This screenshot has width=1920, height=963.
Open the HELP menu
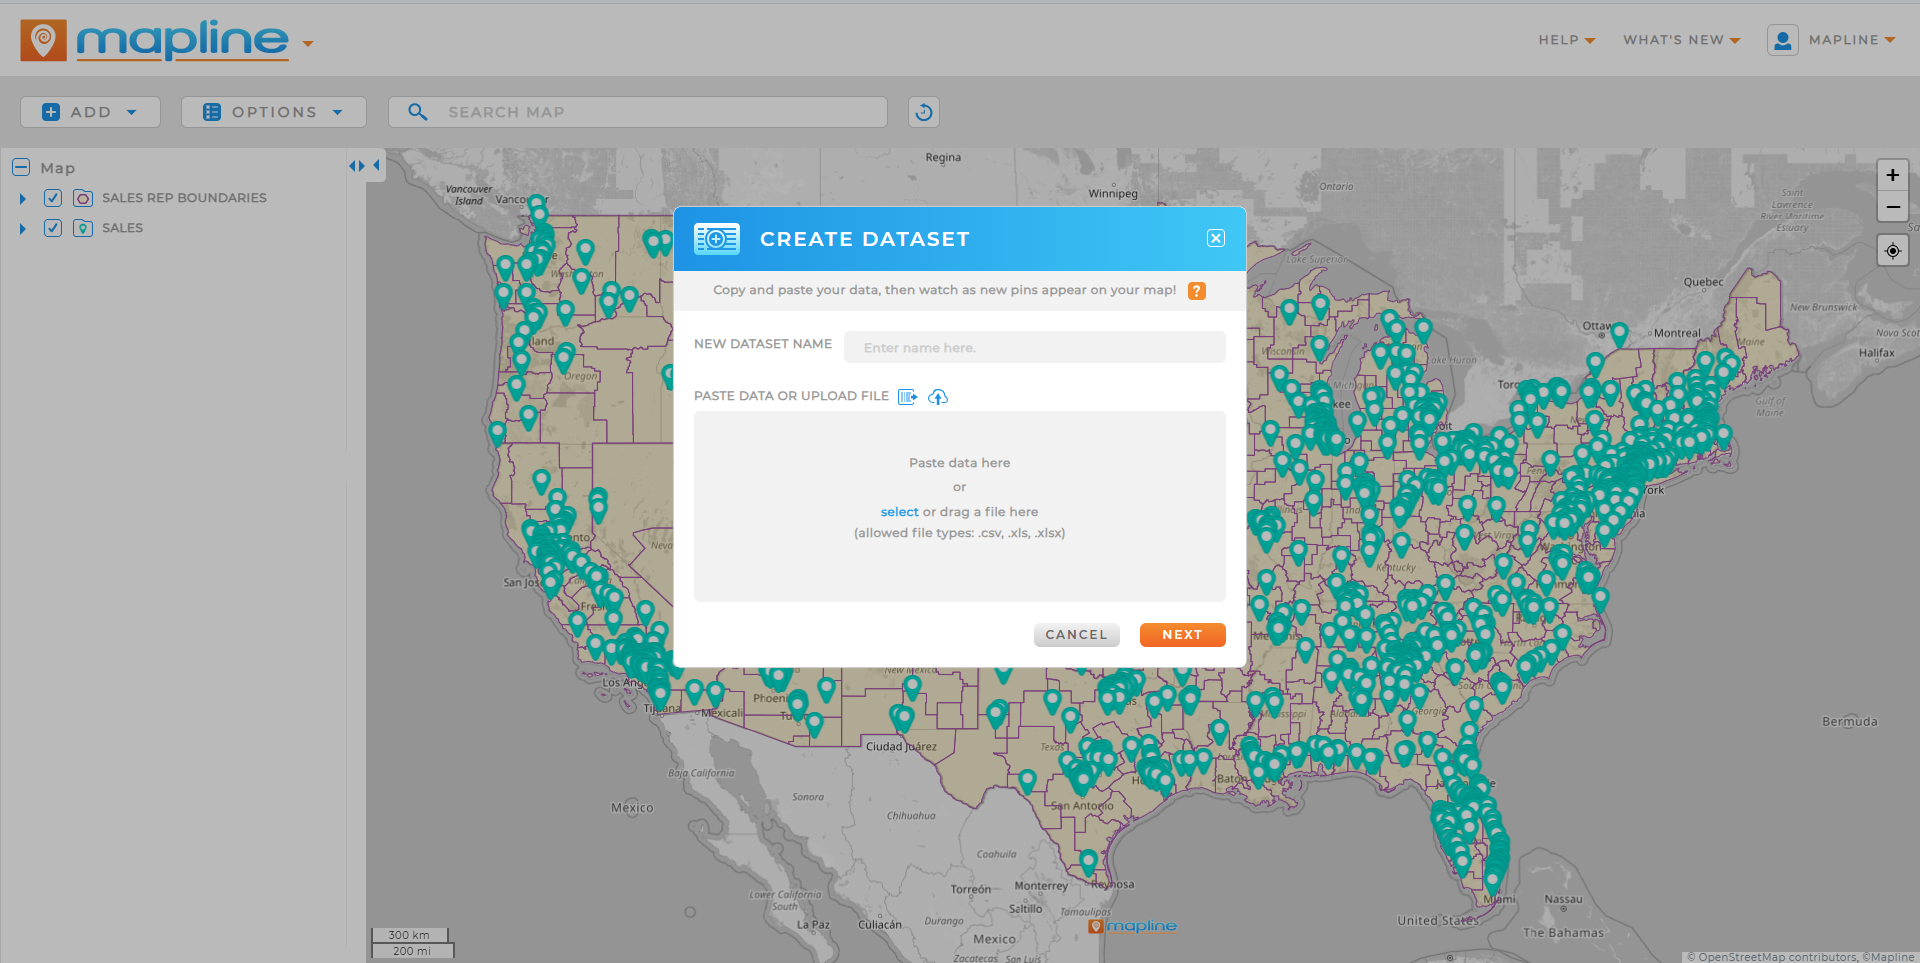(1566, 40)
